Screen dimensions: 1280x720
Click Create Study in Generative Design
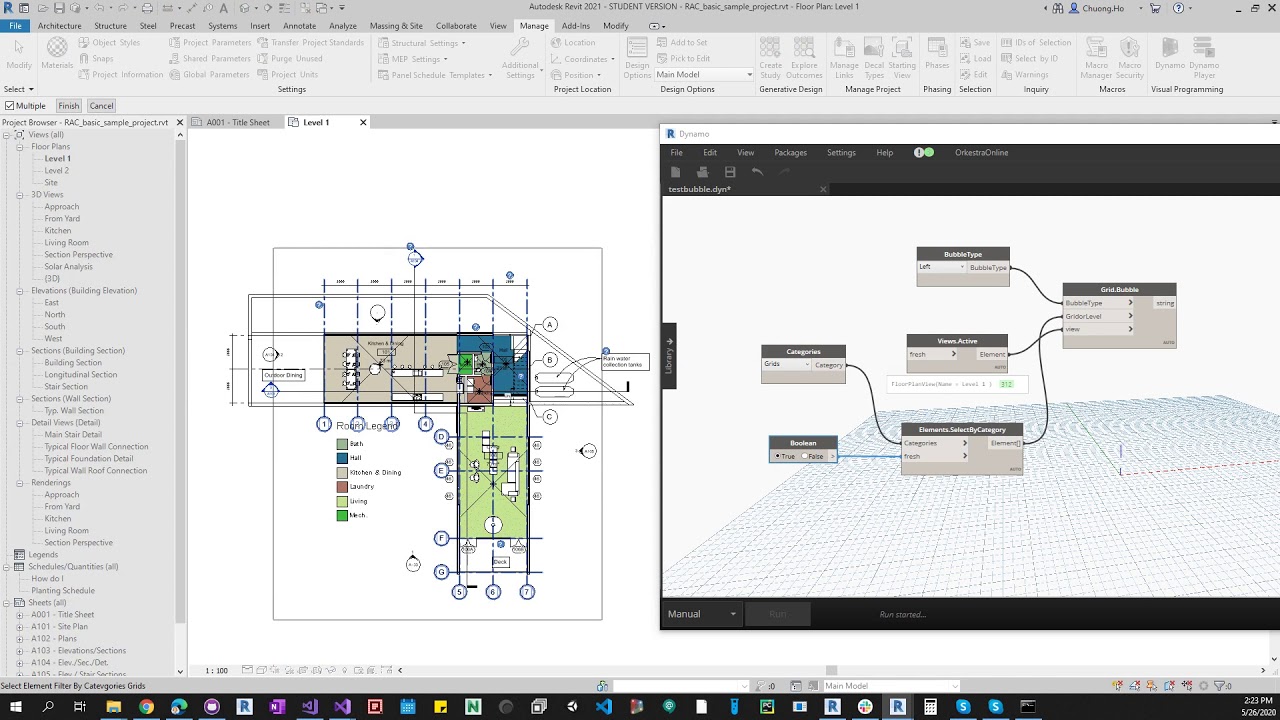770,58
